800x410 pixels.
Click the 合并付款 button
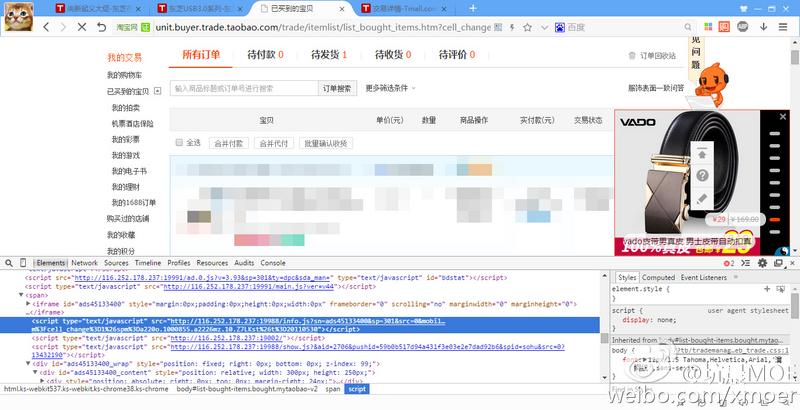(229, 143)
